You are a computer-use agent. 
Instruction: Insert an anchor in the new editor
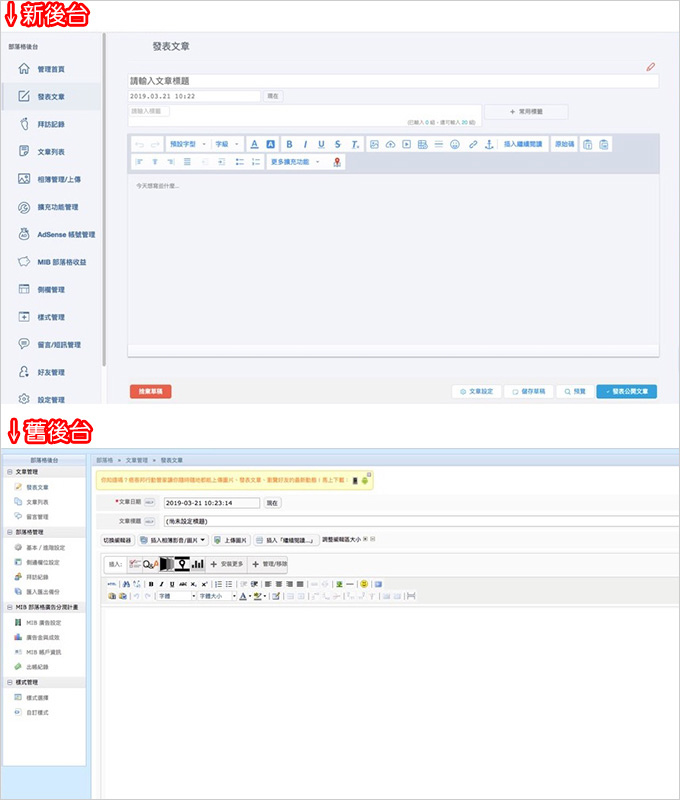tap(489, 144)
